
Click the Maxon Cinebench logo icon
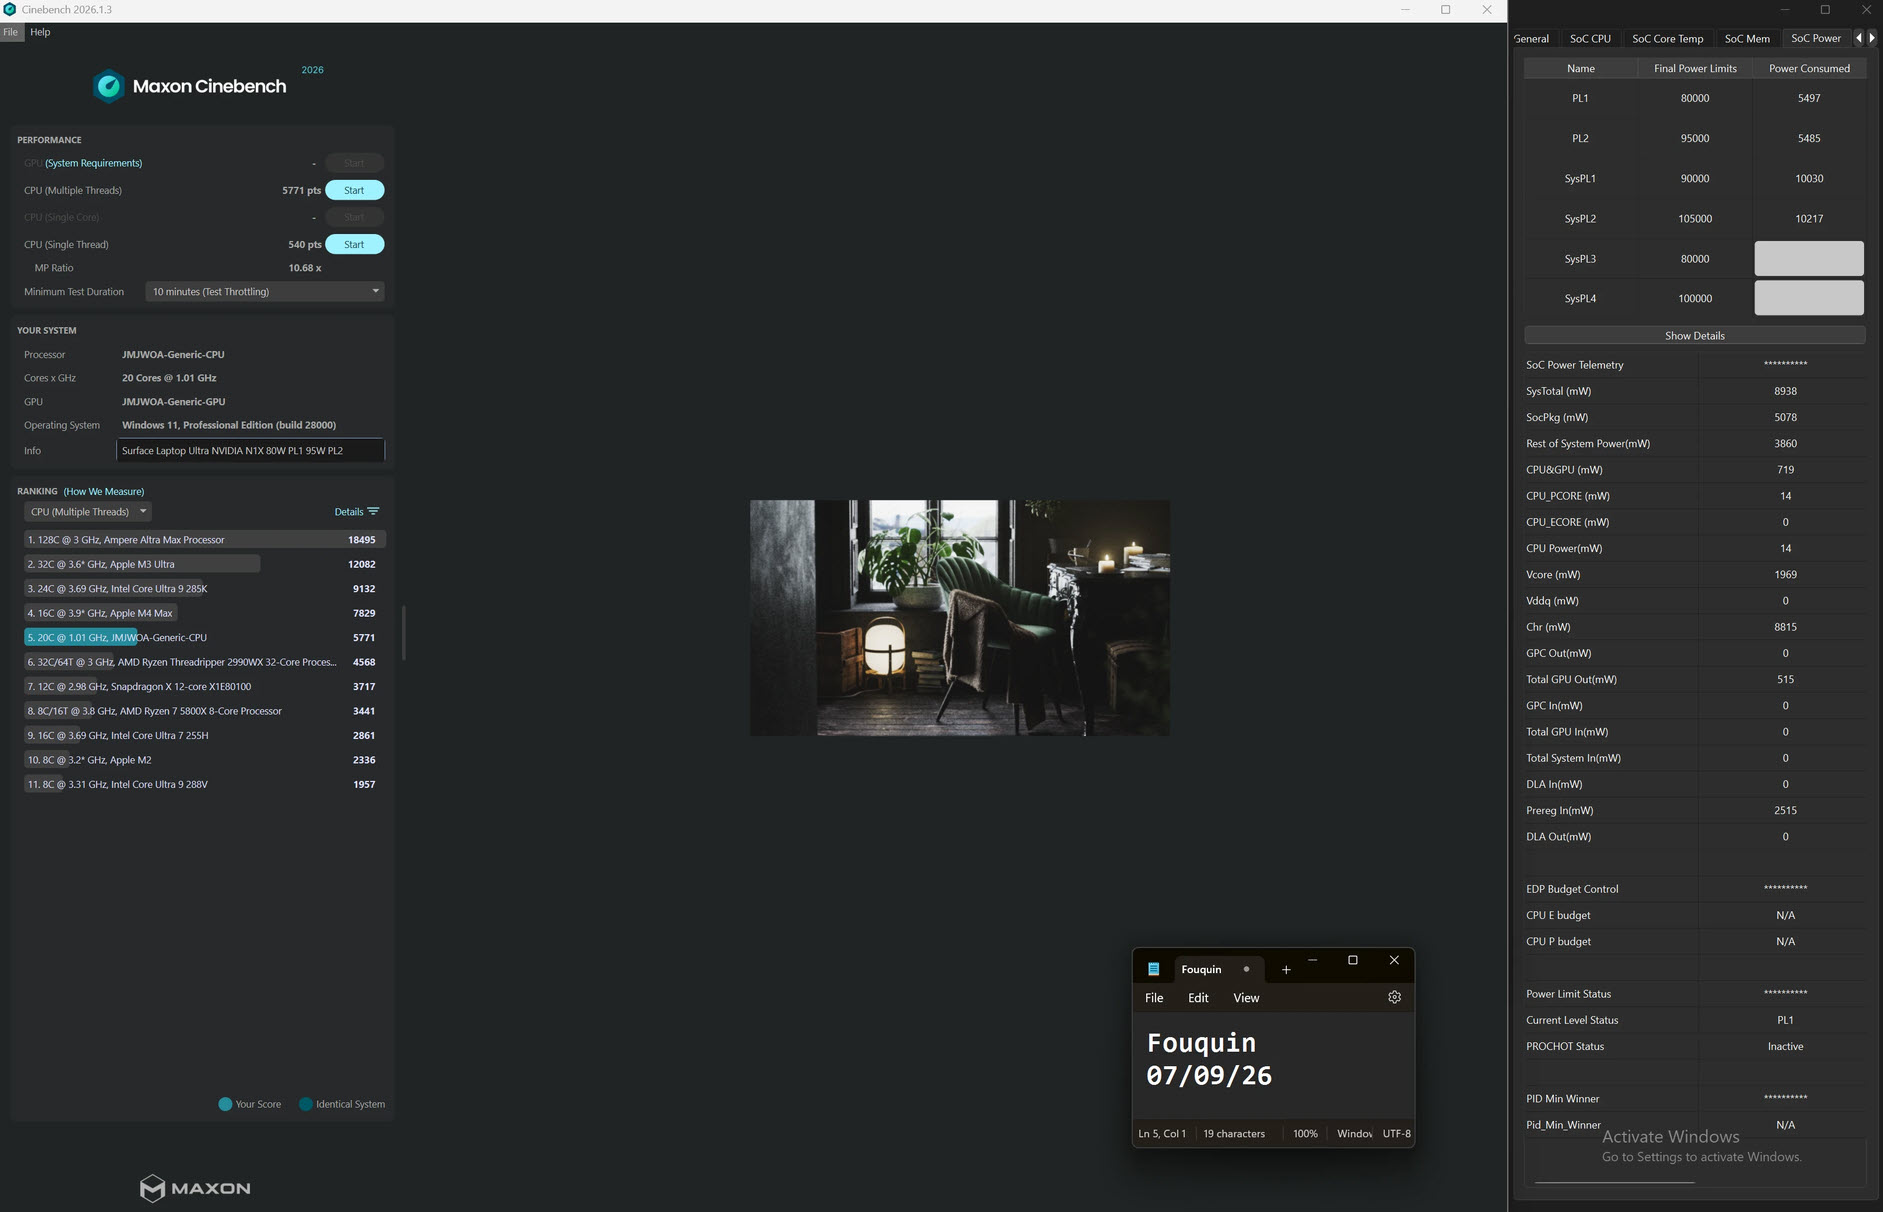[109, 86]
